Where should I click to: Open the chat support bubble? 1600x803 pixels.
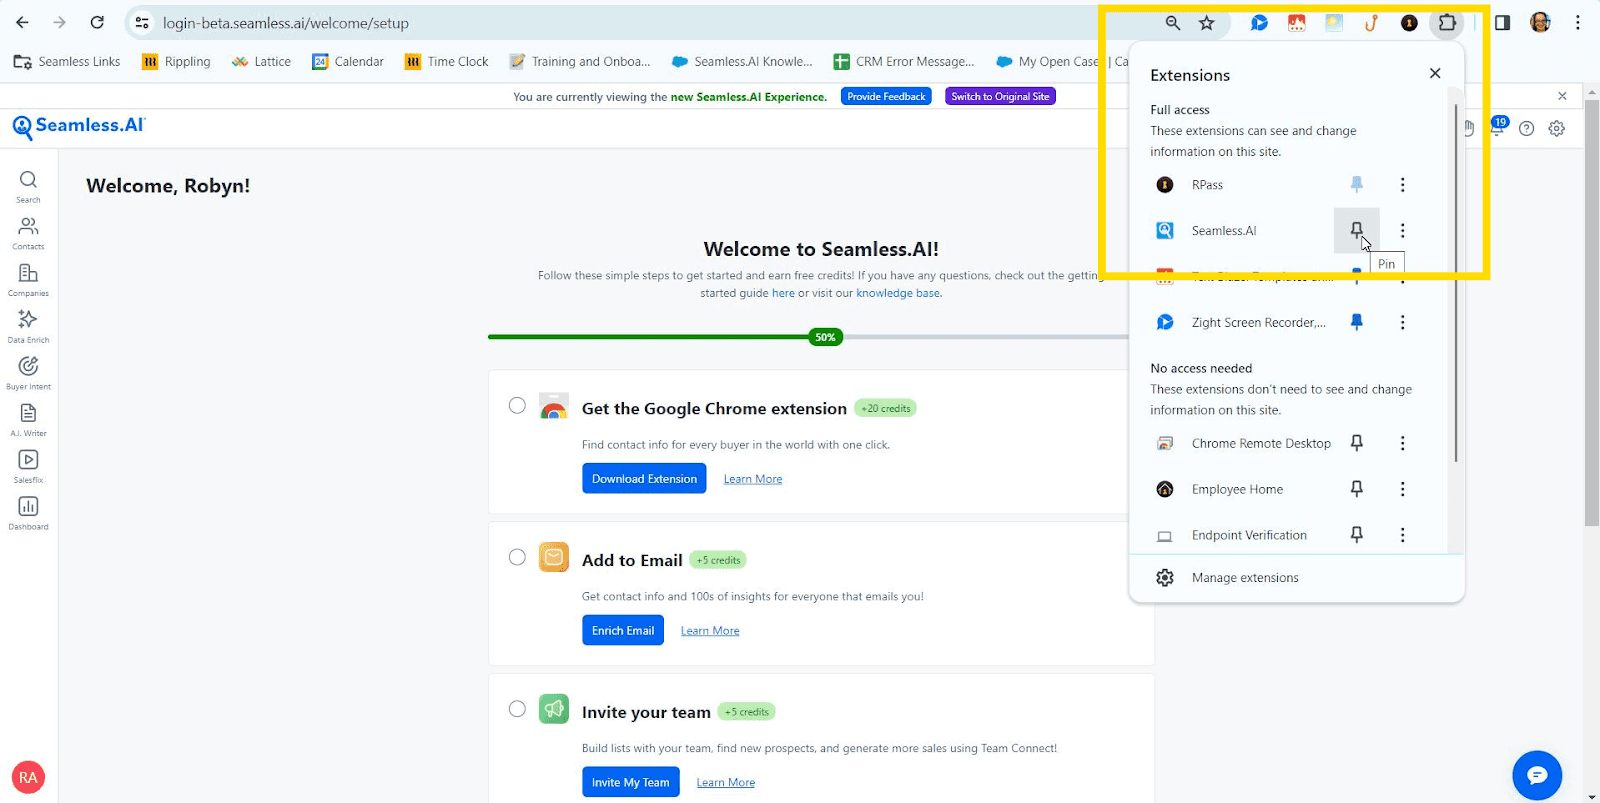pyautogui.click(x=1537, y=775)
